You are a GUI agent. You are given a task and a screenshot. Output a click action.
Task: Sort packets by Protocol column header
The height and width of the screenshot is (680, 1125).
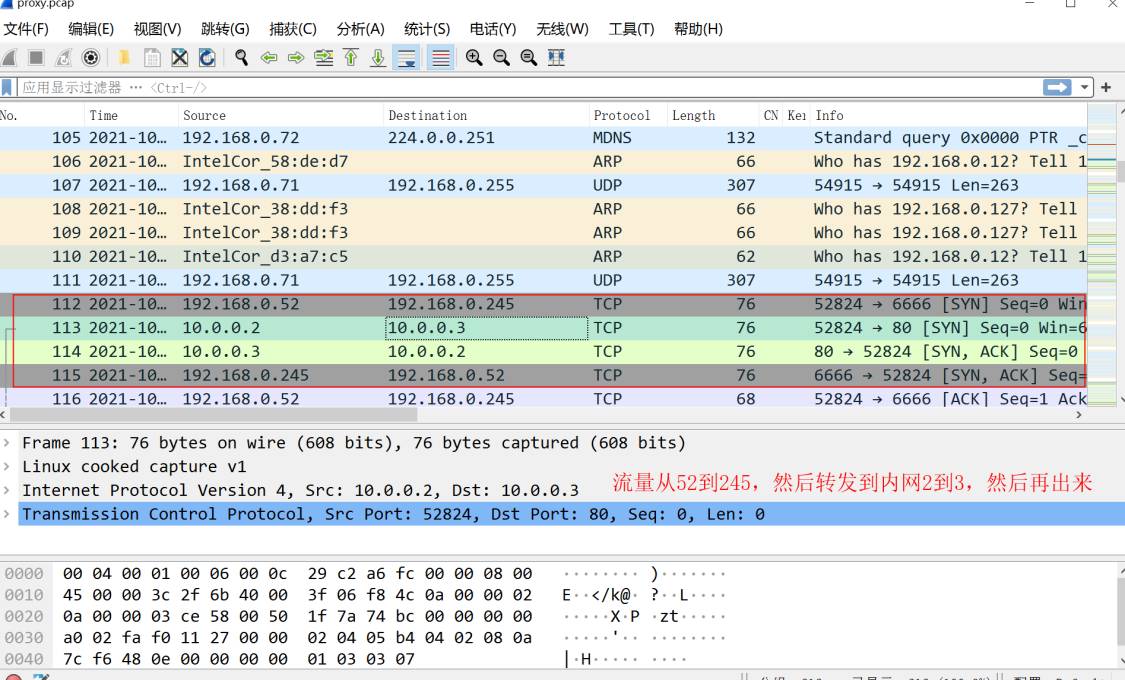621,116
